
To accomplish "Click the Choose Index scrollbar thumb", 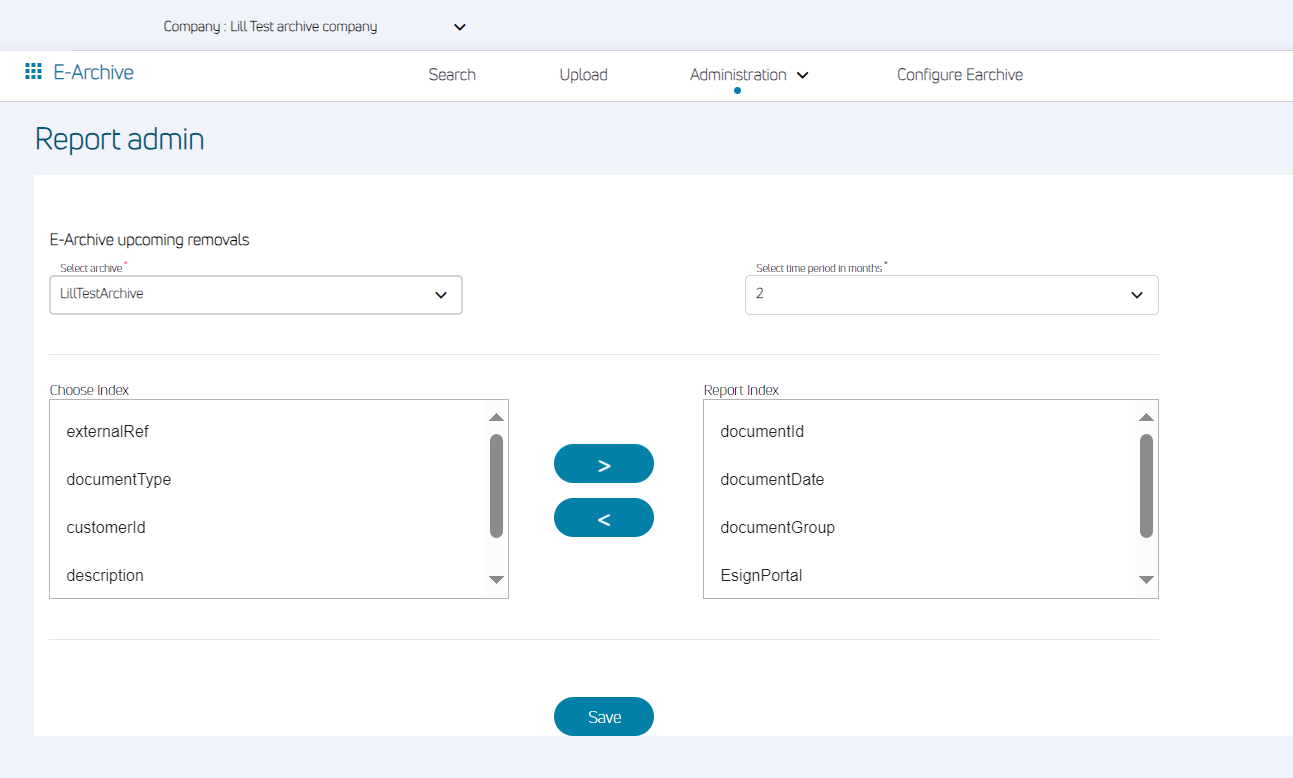I will 496,485.
